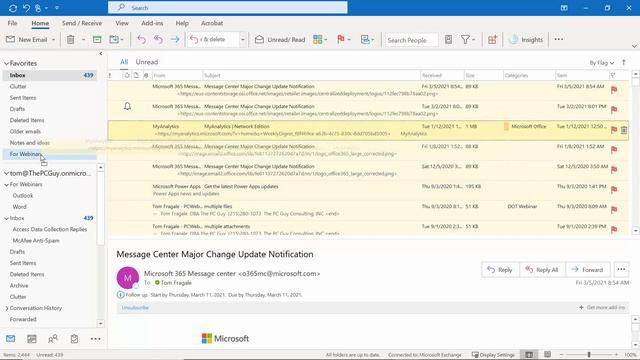The width and height of the screenshot is (640, 360).
Task: Toggle the flag on Power Apps updates message
Action: tap(614, 190)
